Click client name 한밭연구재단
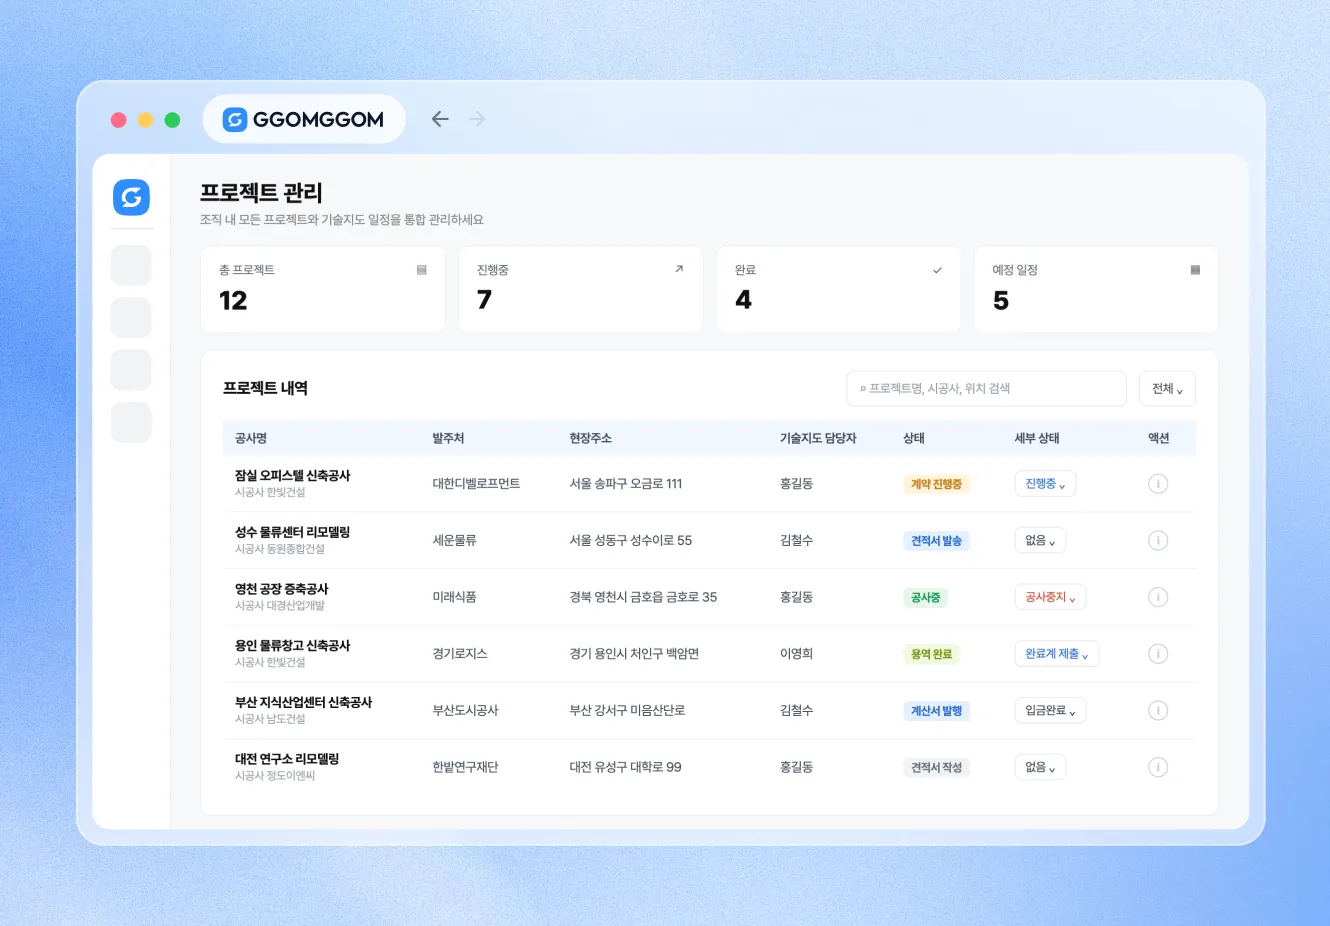Viewport: 1330px width, 926px height. tap(465, 768)
